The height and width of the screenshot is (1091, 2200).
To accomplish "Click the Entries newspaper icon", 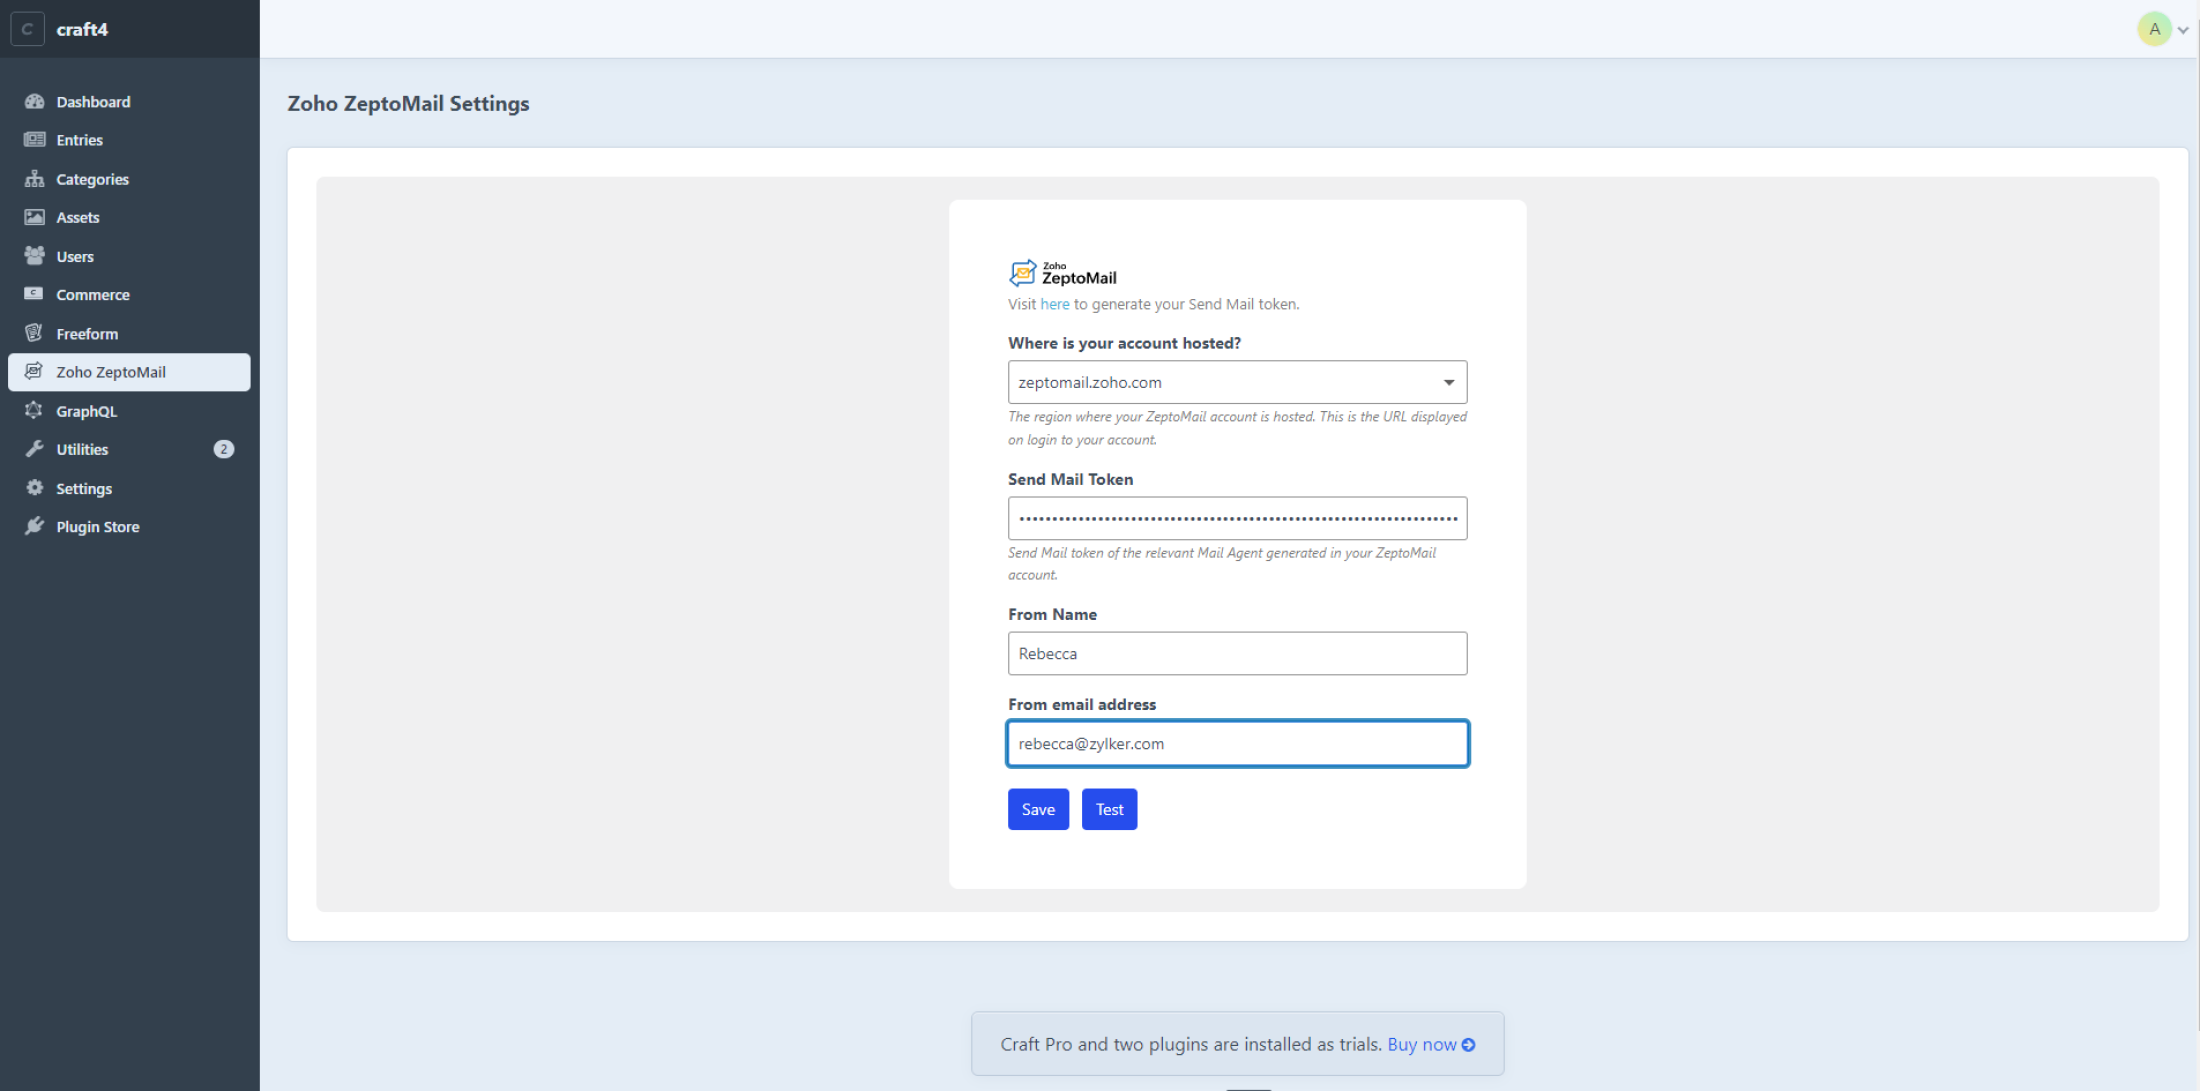I will tap(35, 140).
